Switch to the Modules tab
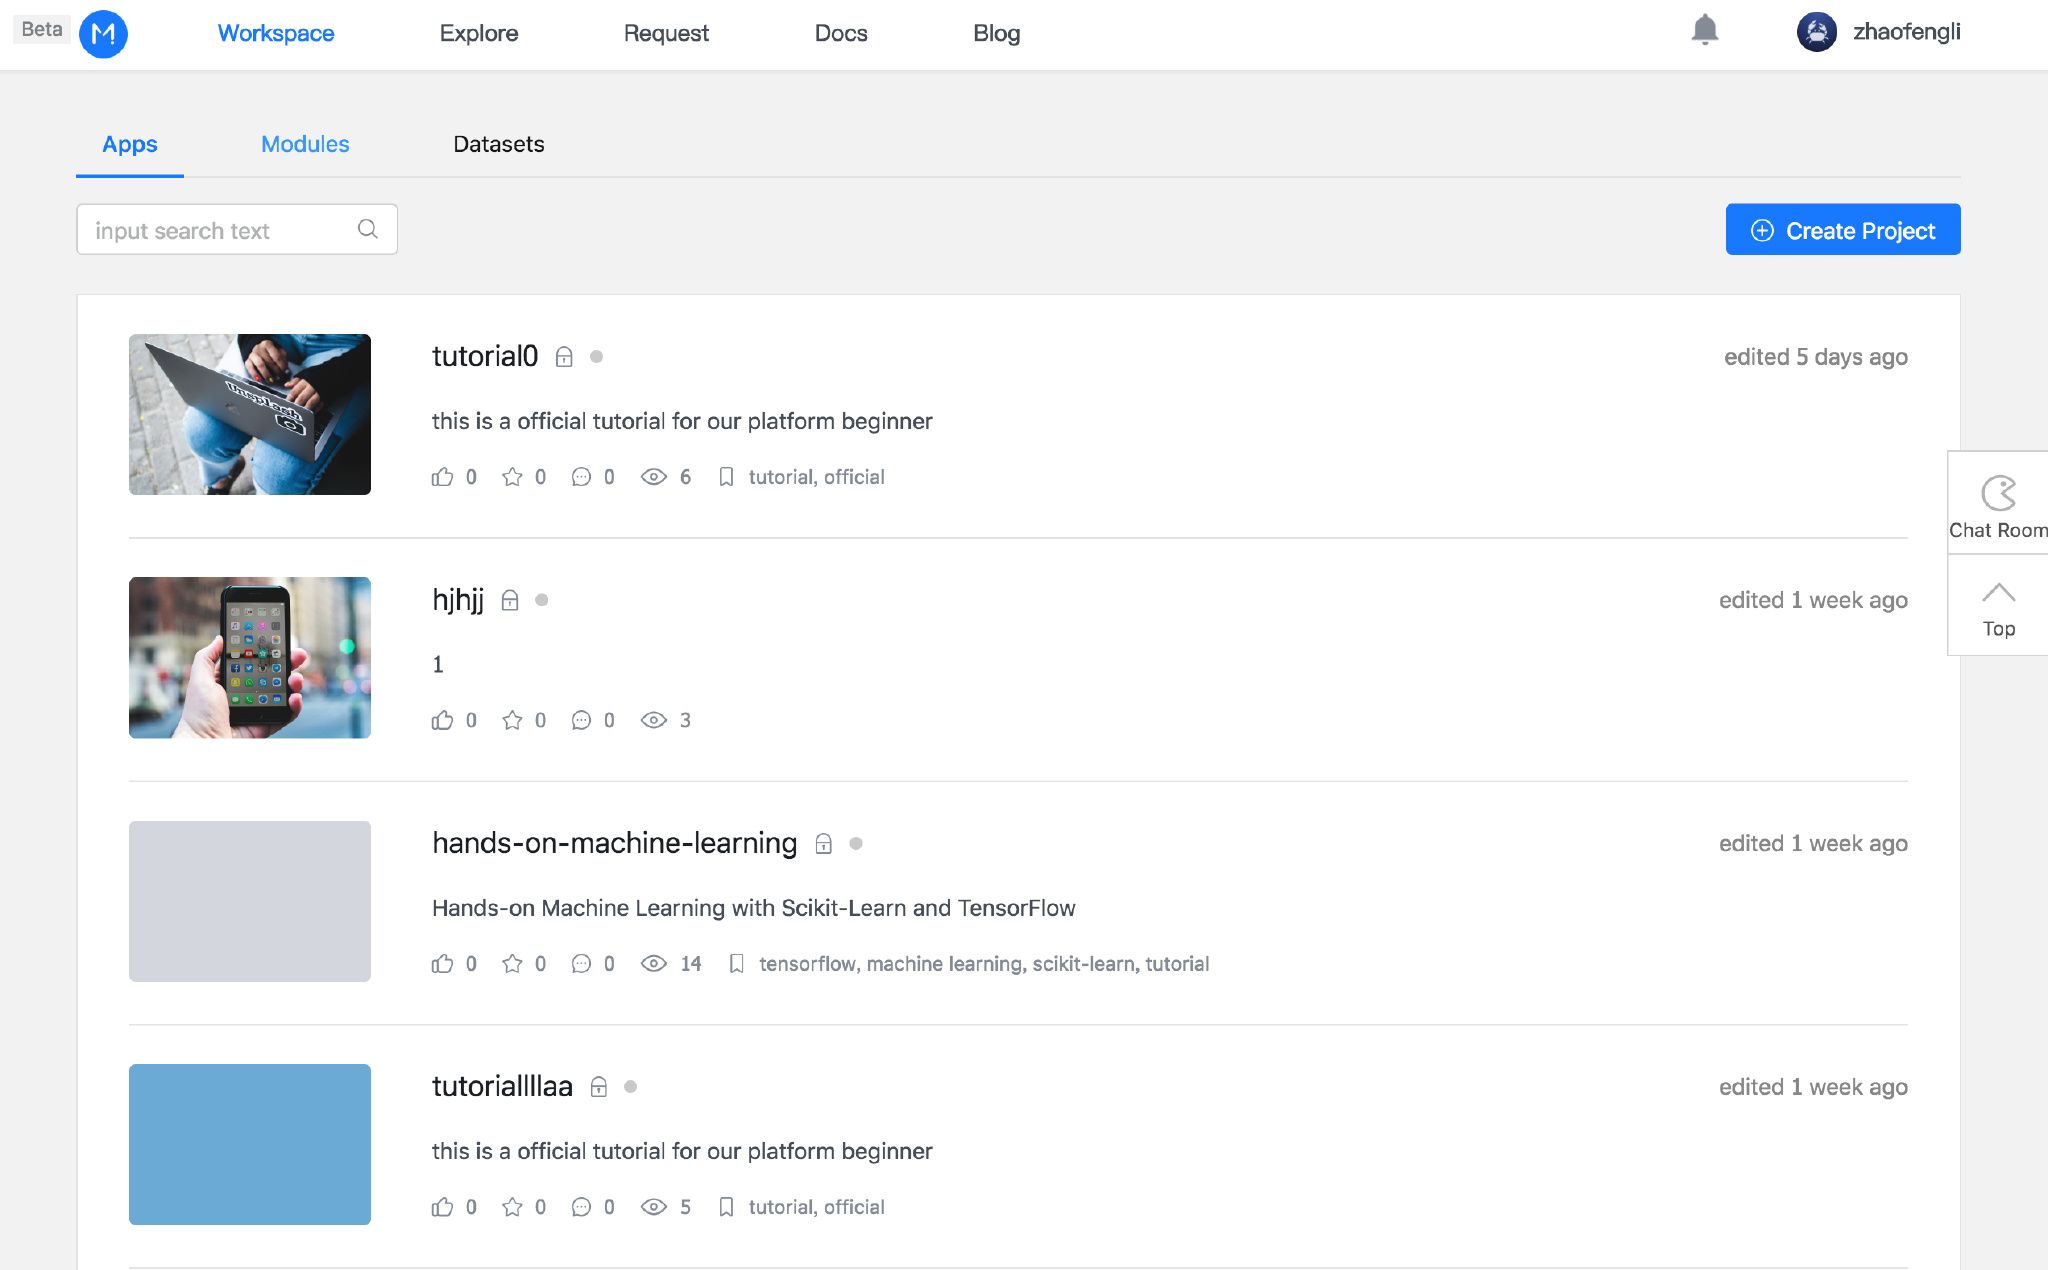The image size is (2048, 1270). click(x=305, y=144)
